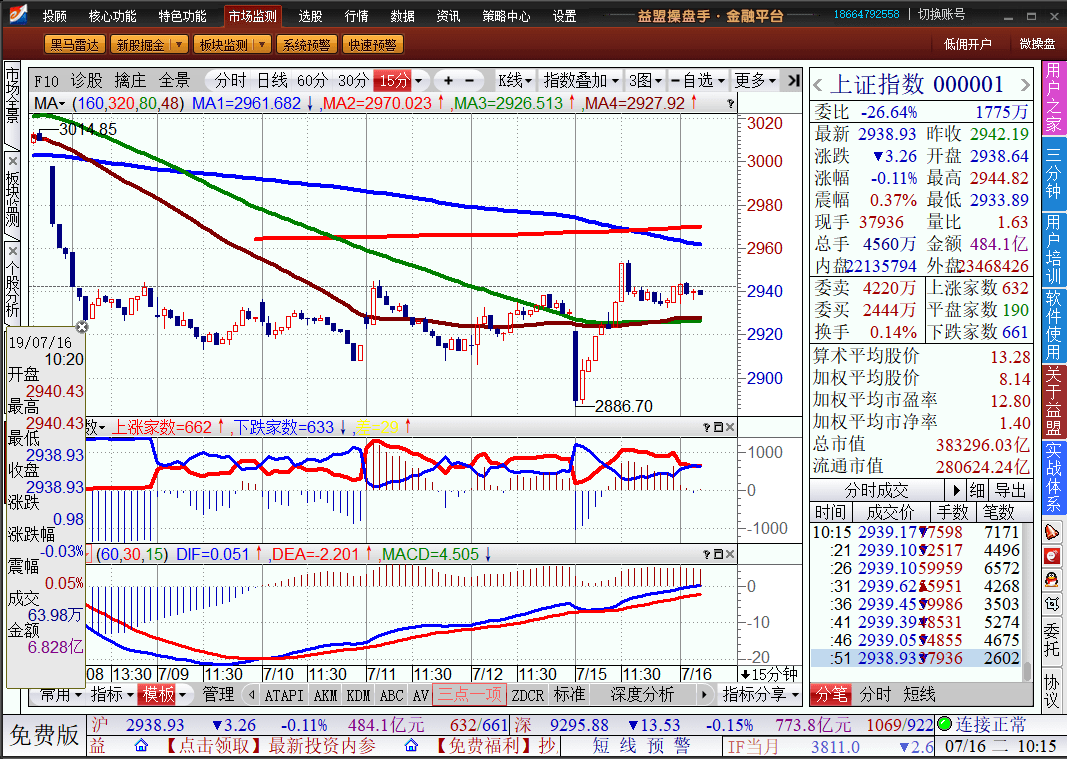Image resolution: width=1067 pixels, height=759 pixels.
Task: Click the 导出 export button
Action: 1011,490
